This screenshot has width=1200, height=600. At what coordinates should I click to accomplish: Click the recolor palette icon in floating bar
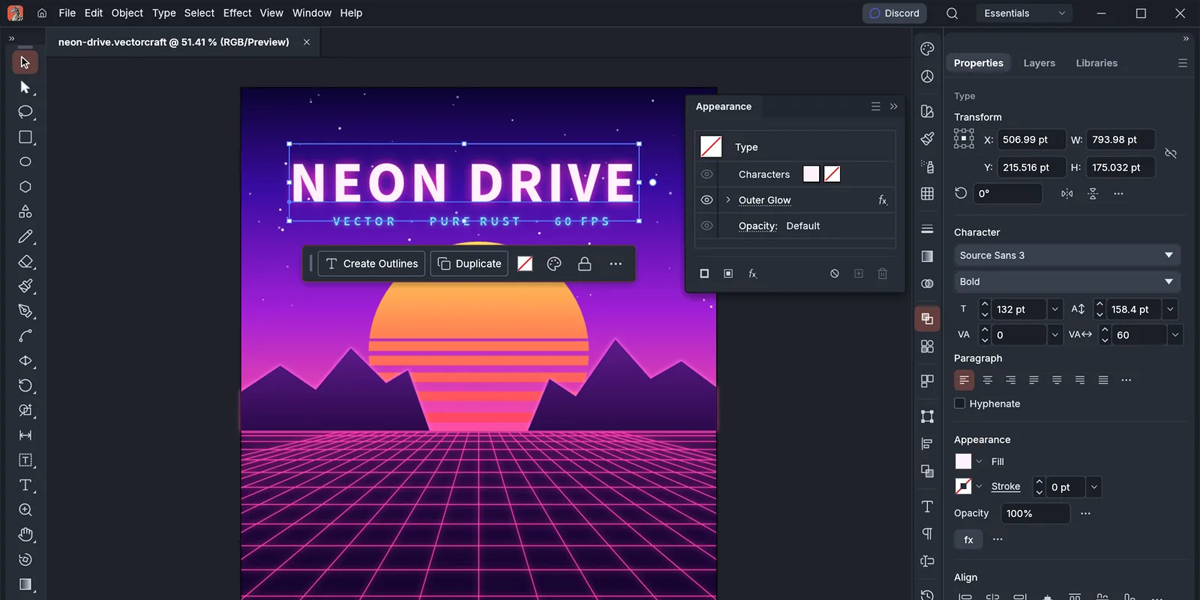554,264
